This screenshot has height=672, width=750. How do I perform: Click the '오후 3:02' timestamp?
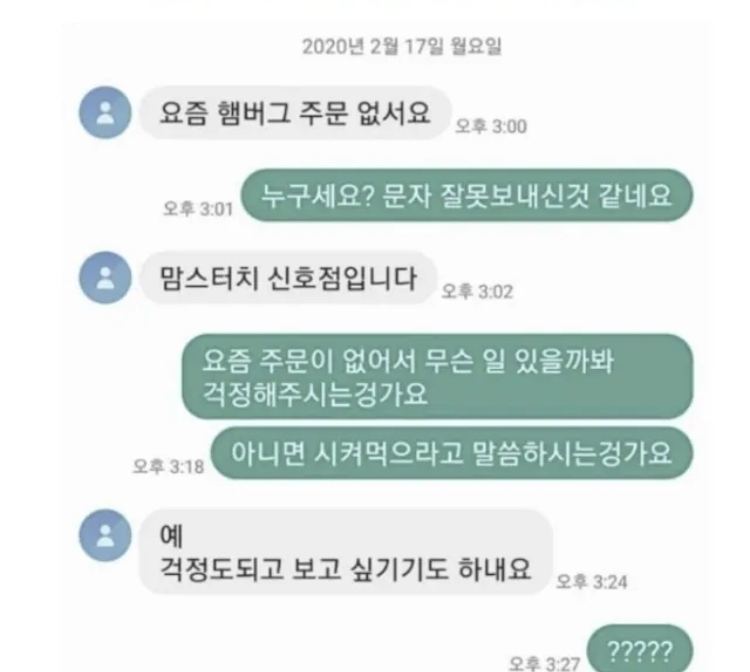coord(477,291)
